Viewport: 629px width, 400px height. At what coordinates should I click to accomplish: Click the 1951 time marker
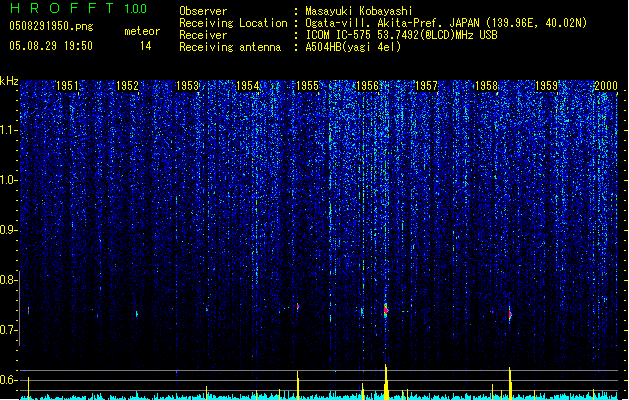click(67, 85)
